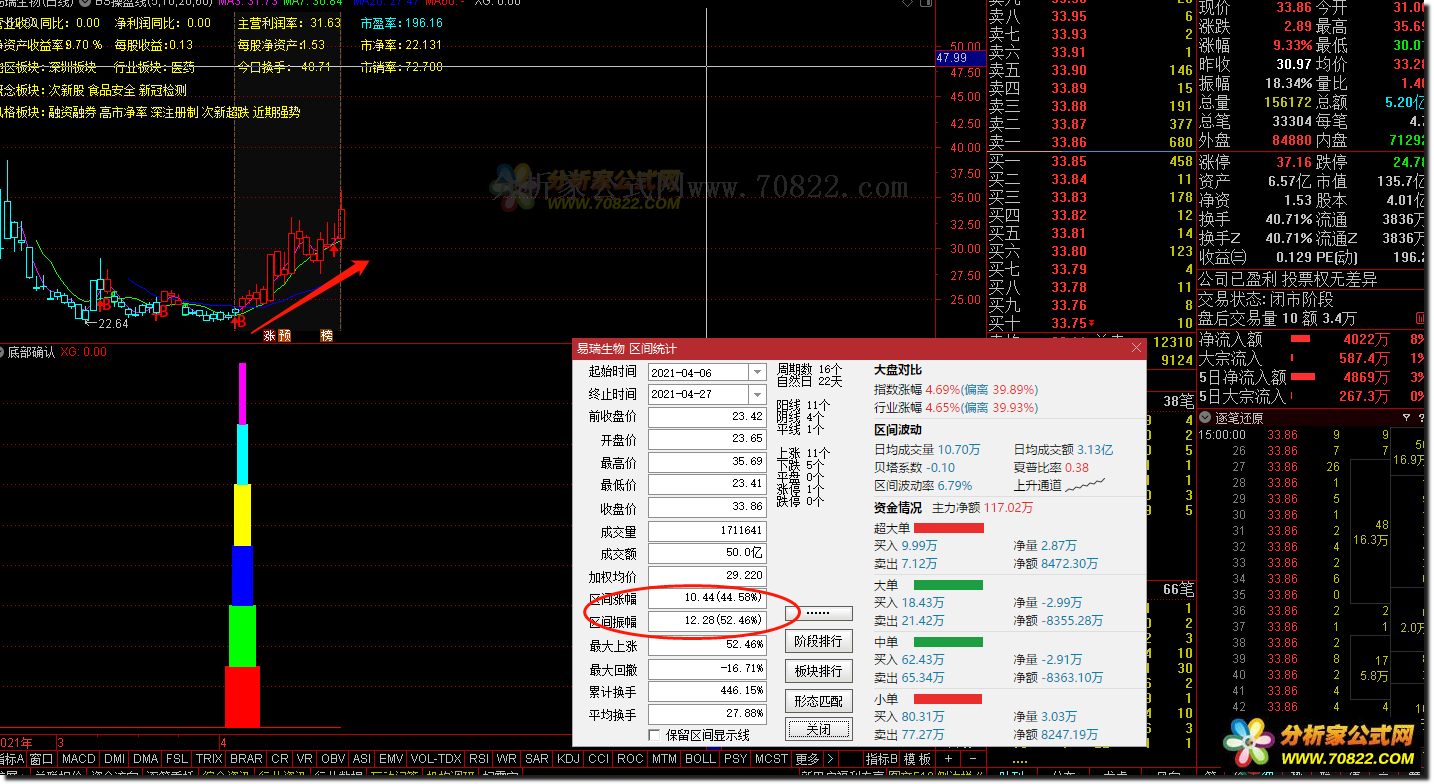Switch to the TRIX indicator tab
The width and height of the screenshot is (1434, 784).
point(209,759)
